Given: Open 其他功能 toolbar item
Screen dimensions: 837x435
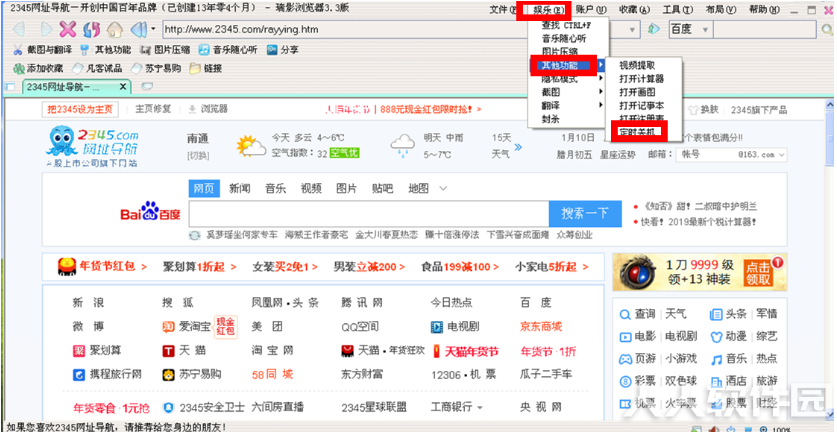Looking at the screenshot, I should click(105, 50).
